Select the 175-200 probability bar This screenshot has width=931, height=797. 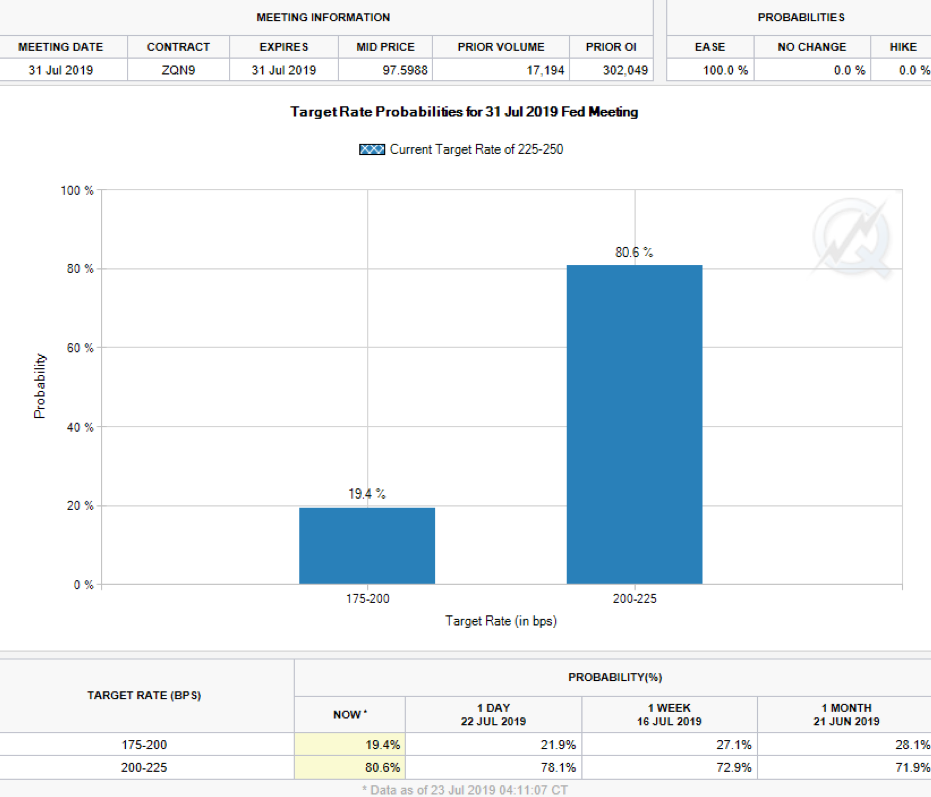367,546
